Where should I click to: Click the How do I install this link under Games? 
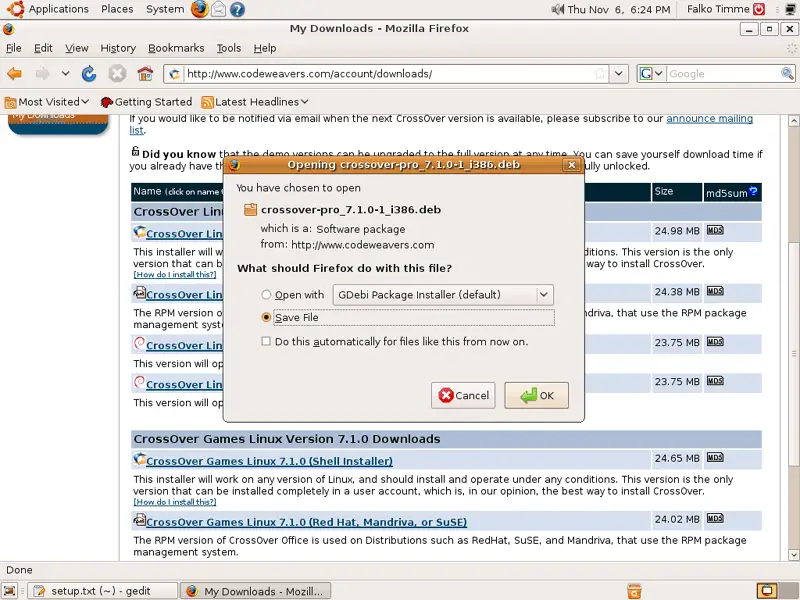pos(174,502)
